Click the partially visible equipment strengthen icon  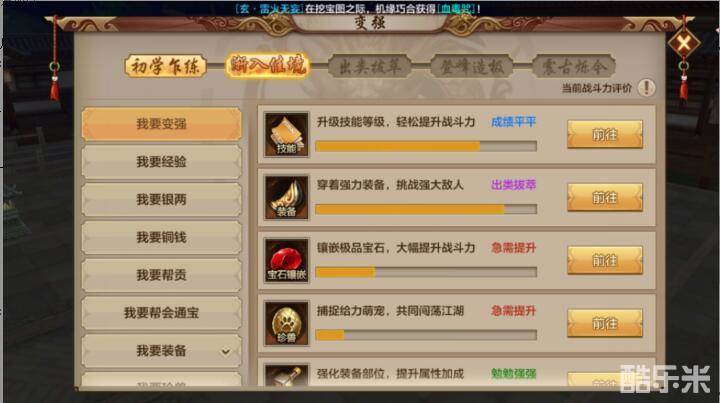(287, 375)
